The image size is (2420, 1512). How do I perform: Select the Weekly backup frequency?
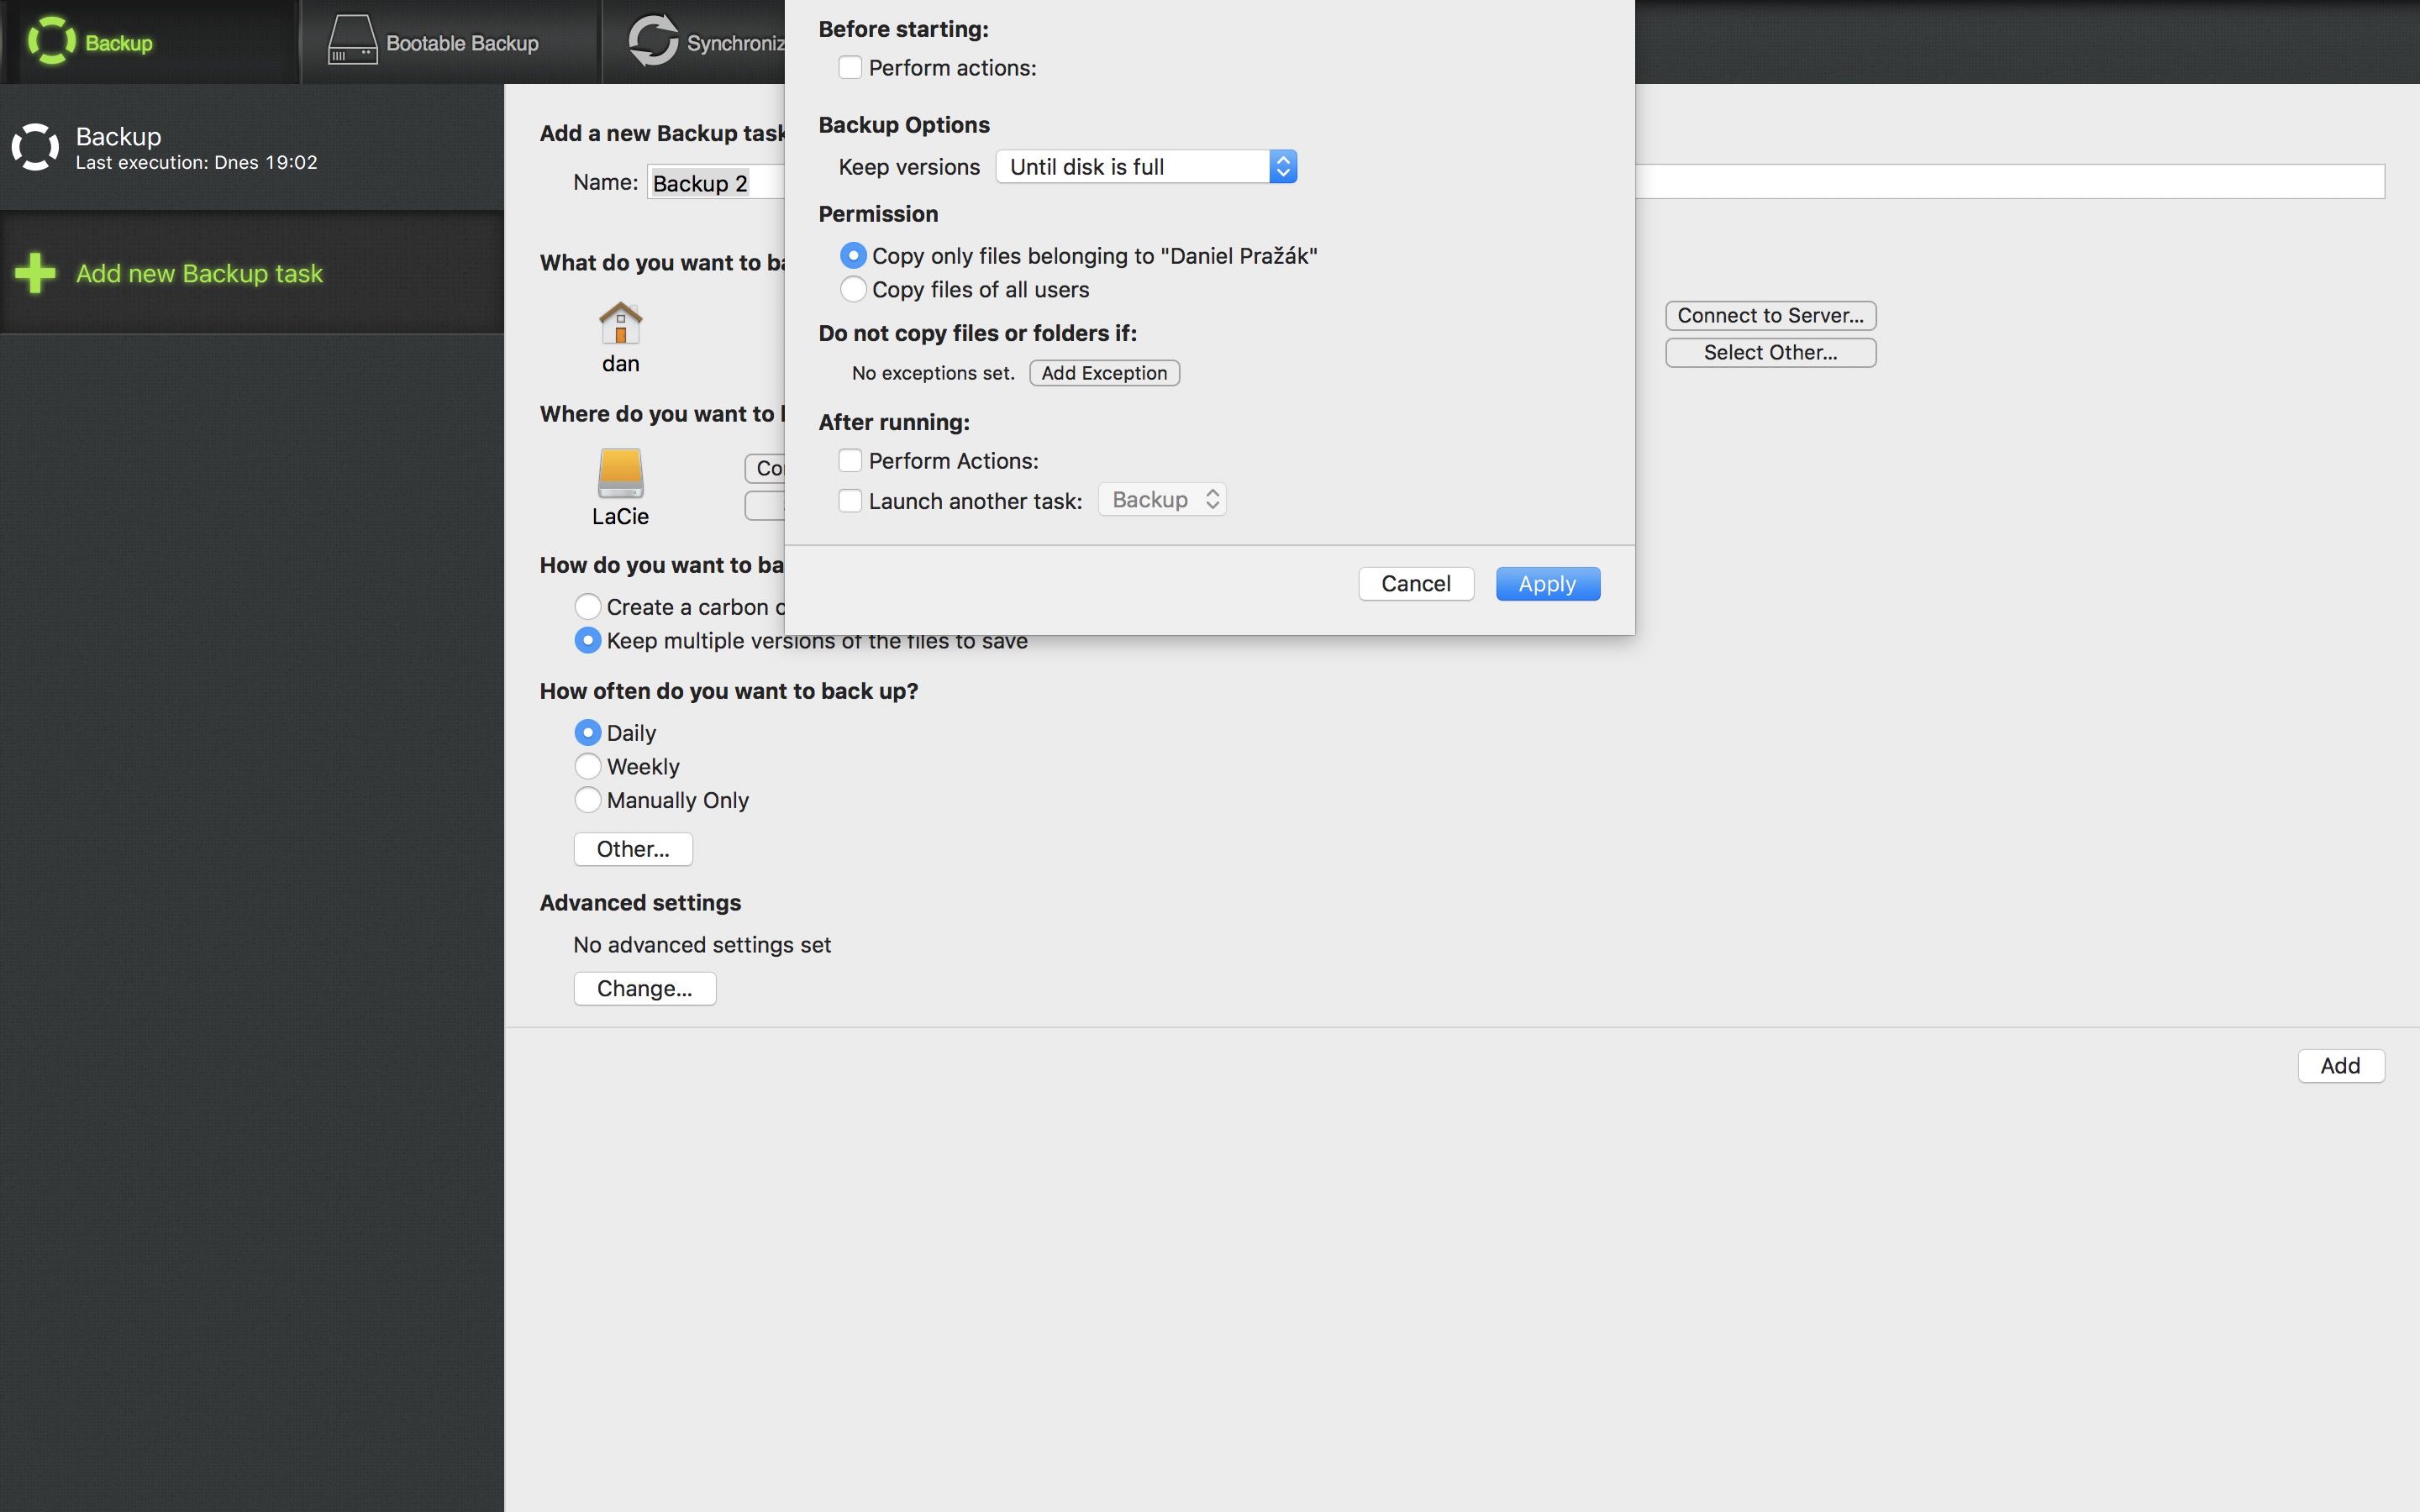[x=588, y=767]
